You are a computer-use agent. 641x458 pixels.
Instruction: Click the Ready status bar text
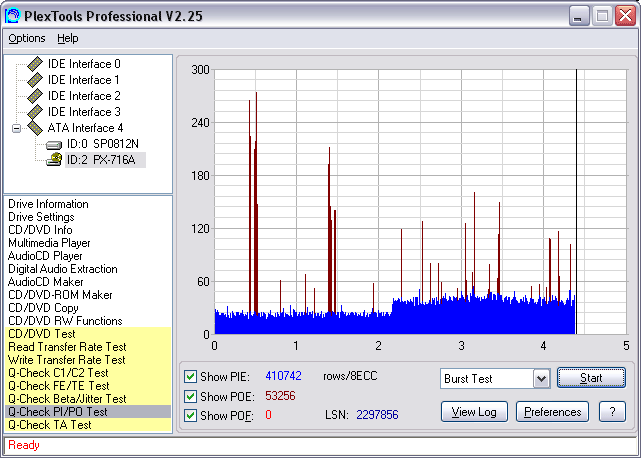[x=24, y=445]
